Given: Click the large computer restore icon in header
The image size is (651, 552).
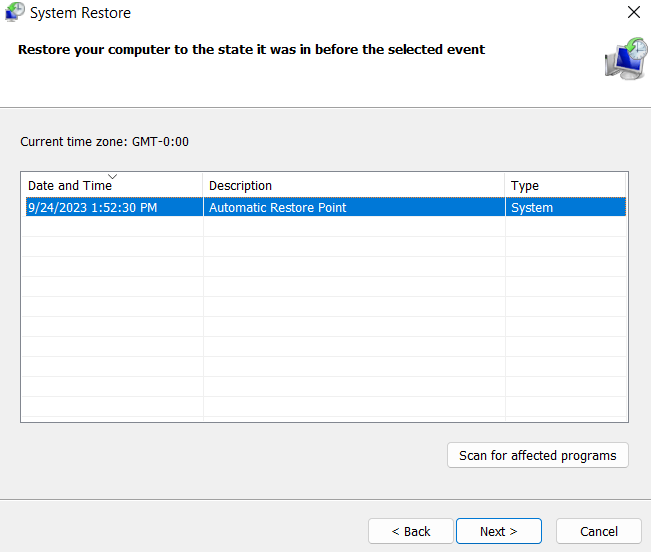Looking at the screenshot, I should 625,59.
